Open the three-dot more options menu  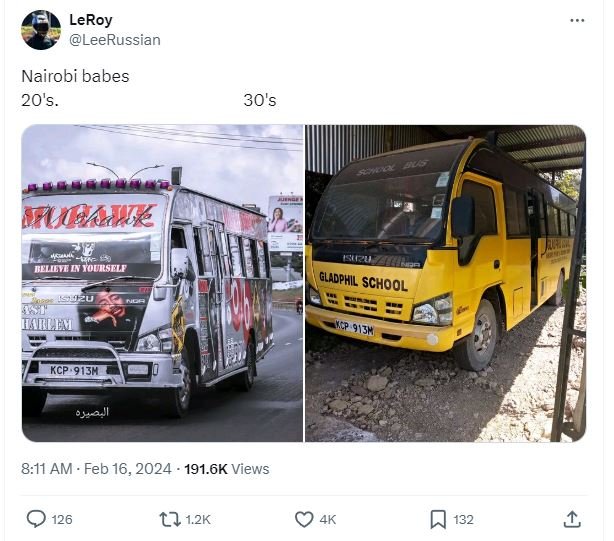click(x=577, y=20)
